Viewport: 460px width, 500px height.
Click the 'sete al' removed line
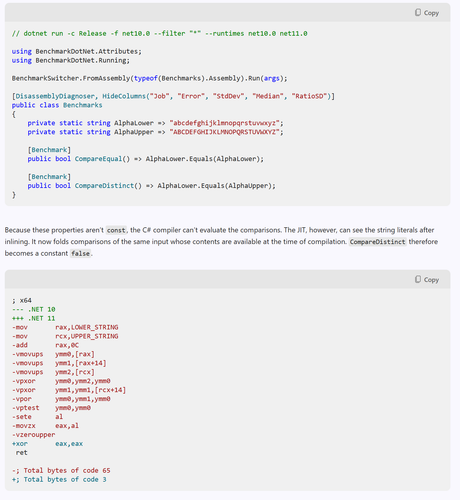(37, 417)
